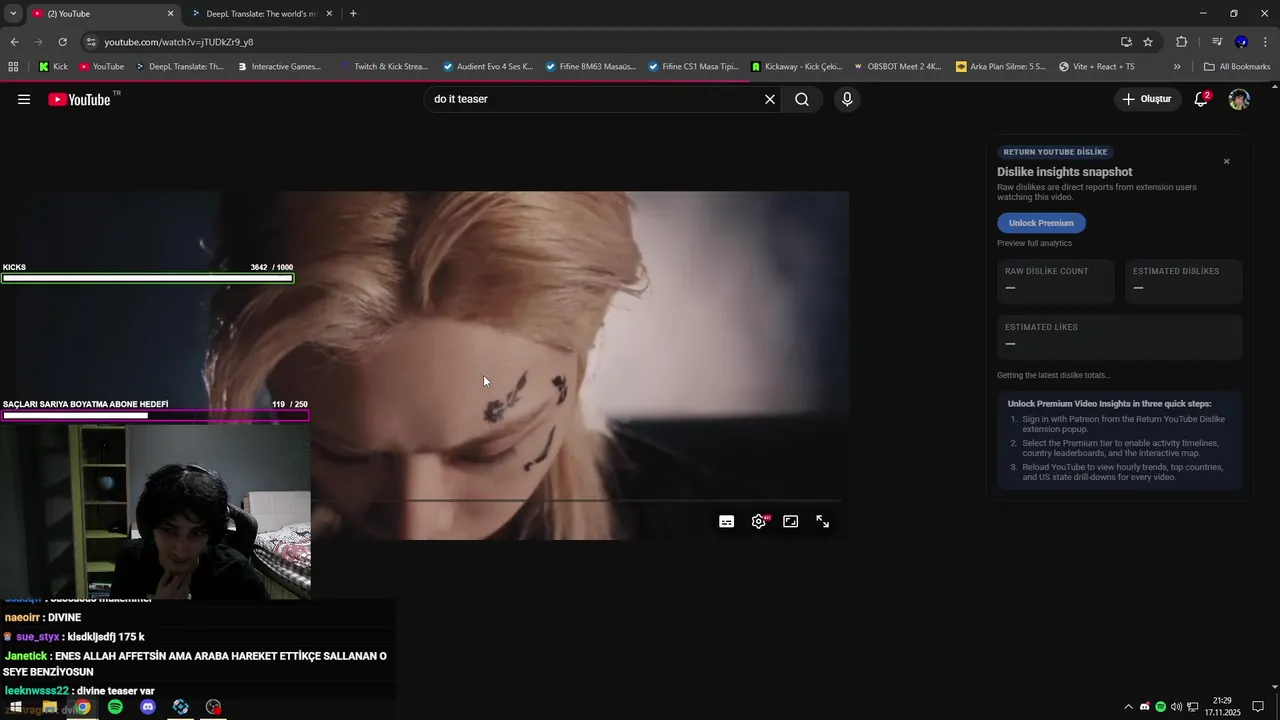Viewport: 1280px width, 720px height.
Task: Open the Kick bookmark
Action: (x=53, y=67)
